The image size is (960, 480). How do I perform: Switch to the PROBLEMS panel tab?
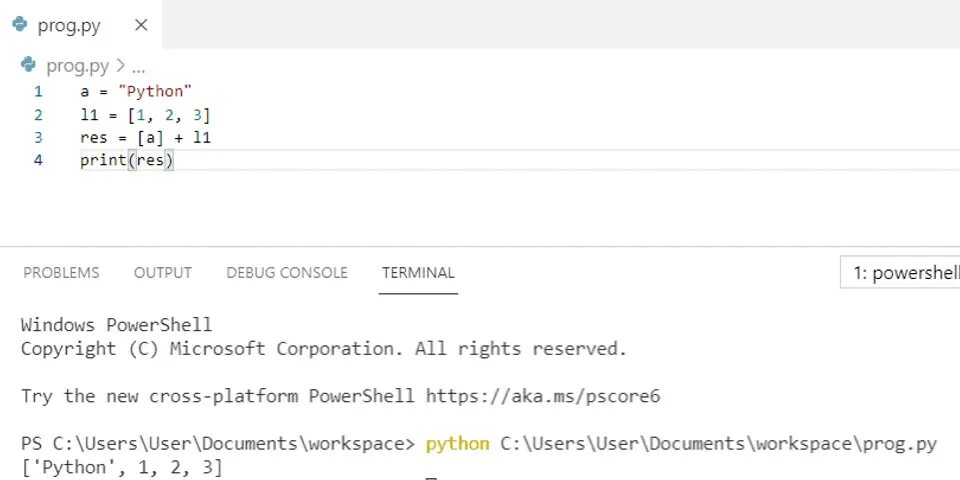pos(61,272)
